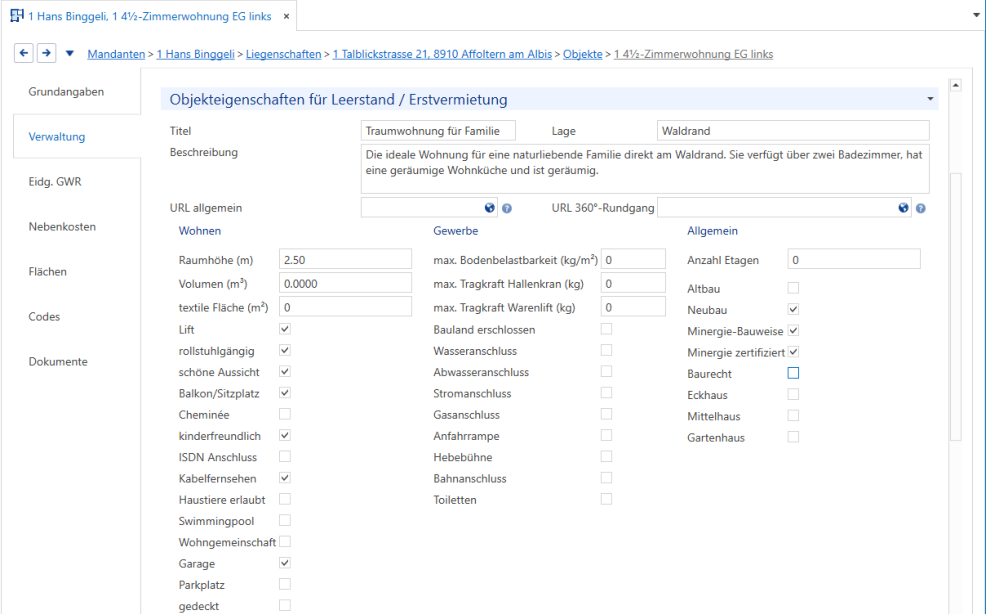The image size is (986, 614).
Task: Click the Anzahl Etagen field
Action: click(854, 260)
